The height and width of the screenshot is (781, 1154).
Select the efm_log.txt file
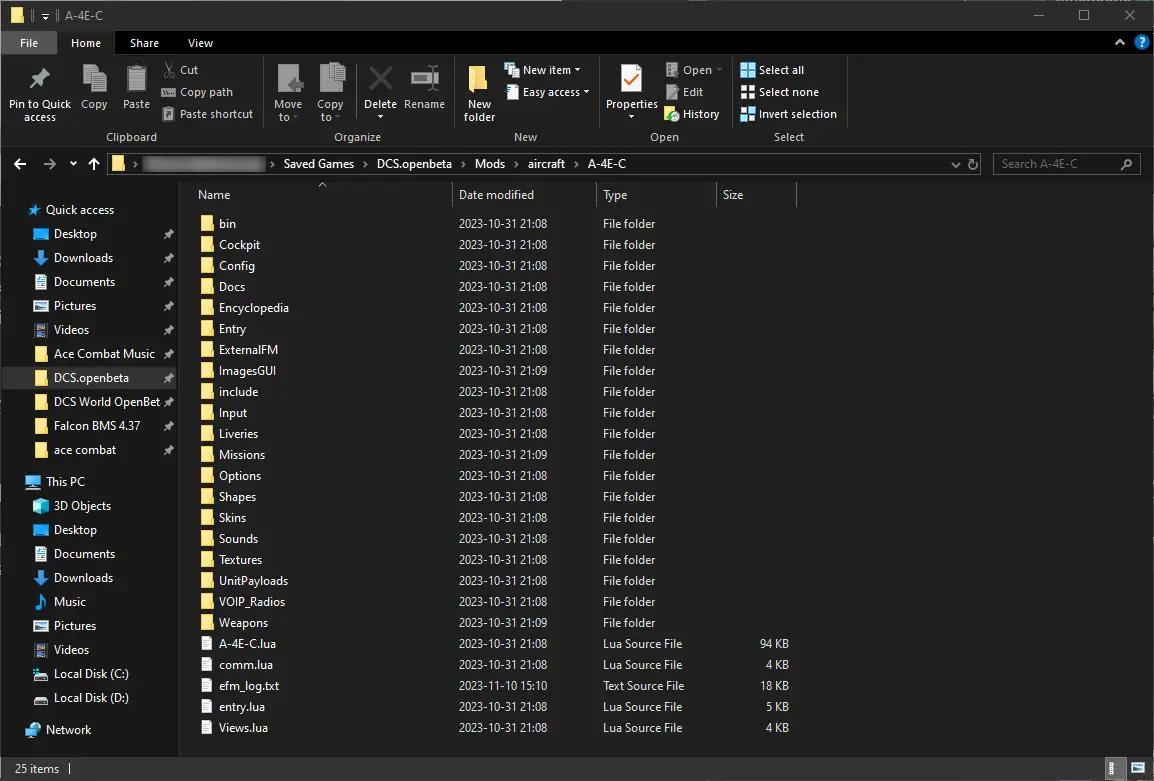pyautogui.click(x=249, y=686)
